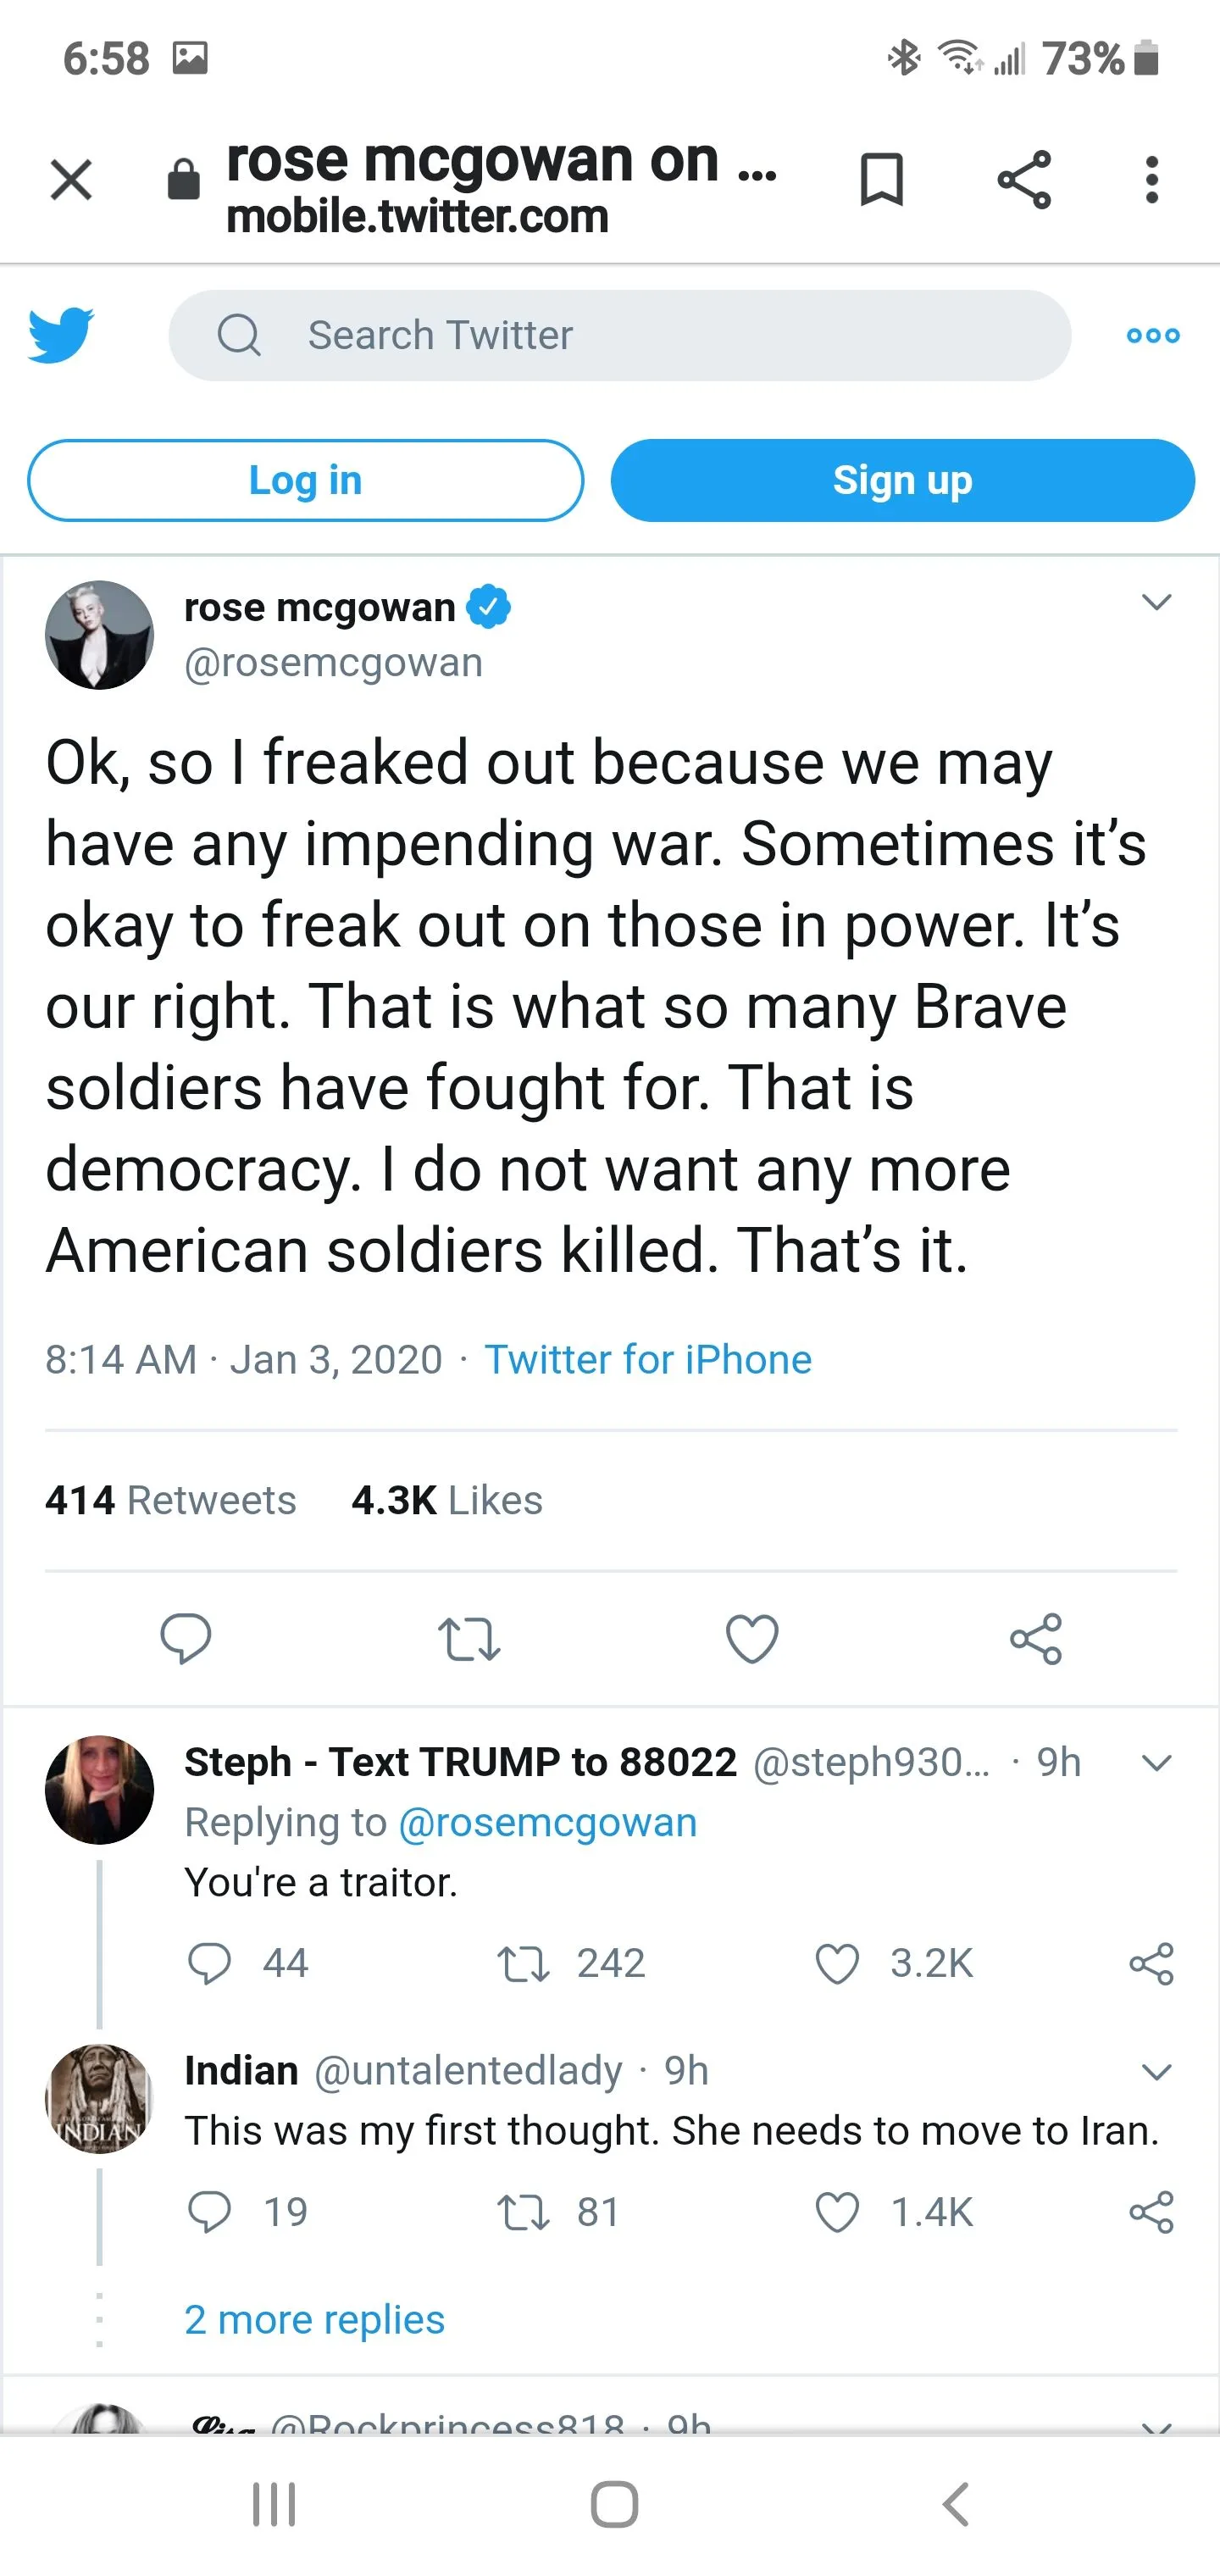The width and height of the screenshot is (1220, 2576).
Task: Tap the Twitter bird logo
Action: pyautogui.click(x=61, y=335)
